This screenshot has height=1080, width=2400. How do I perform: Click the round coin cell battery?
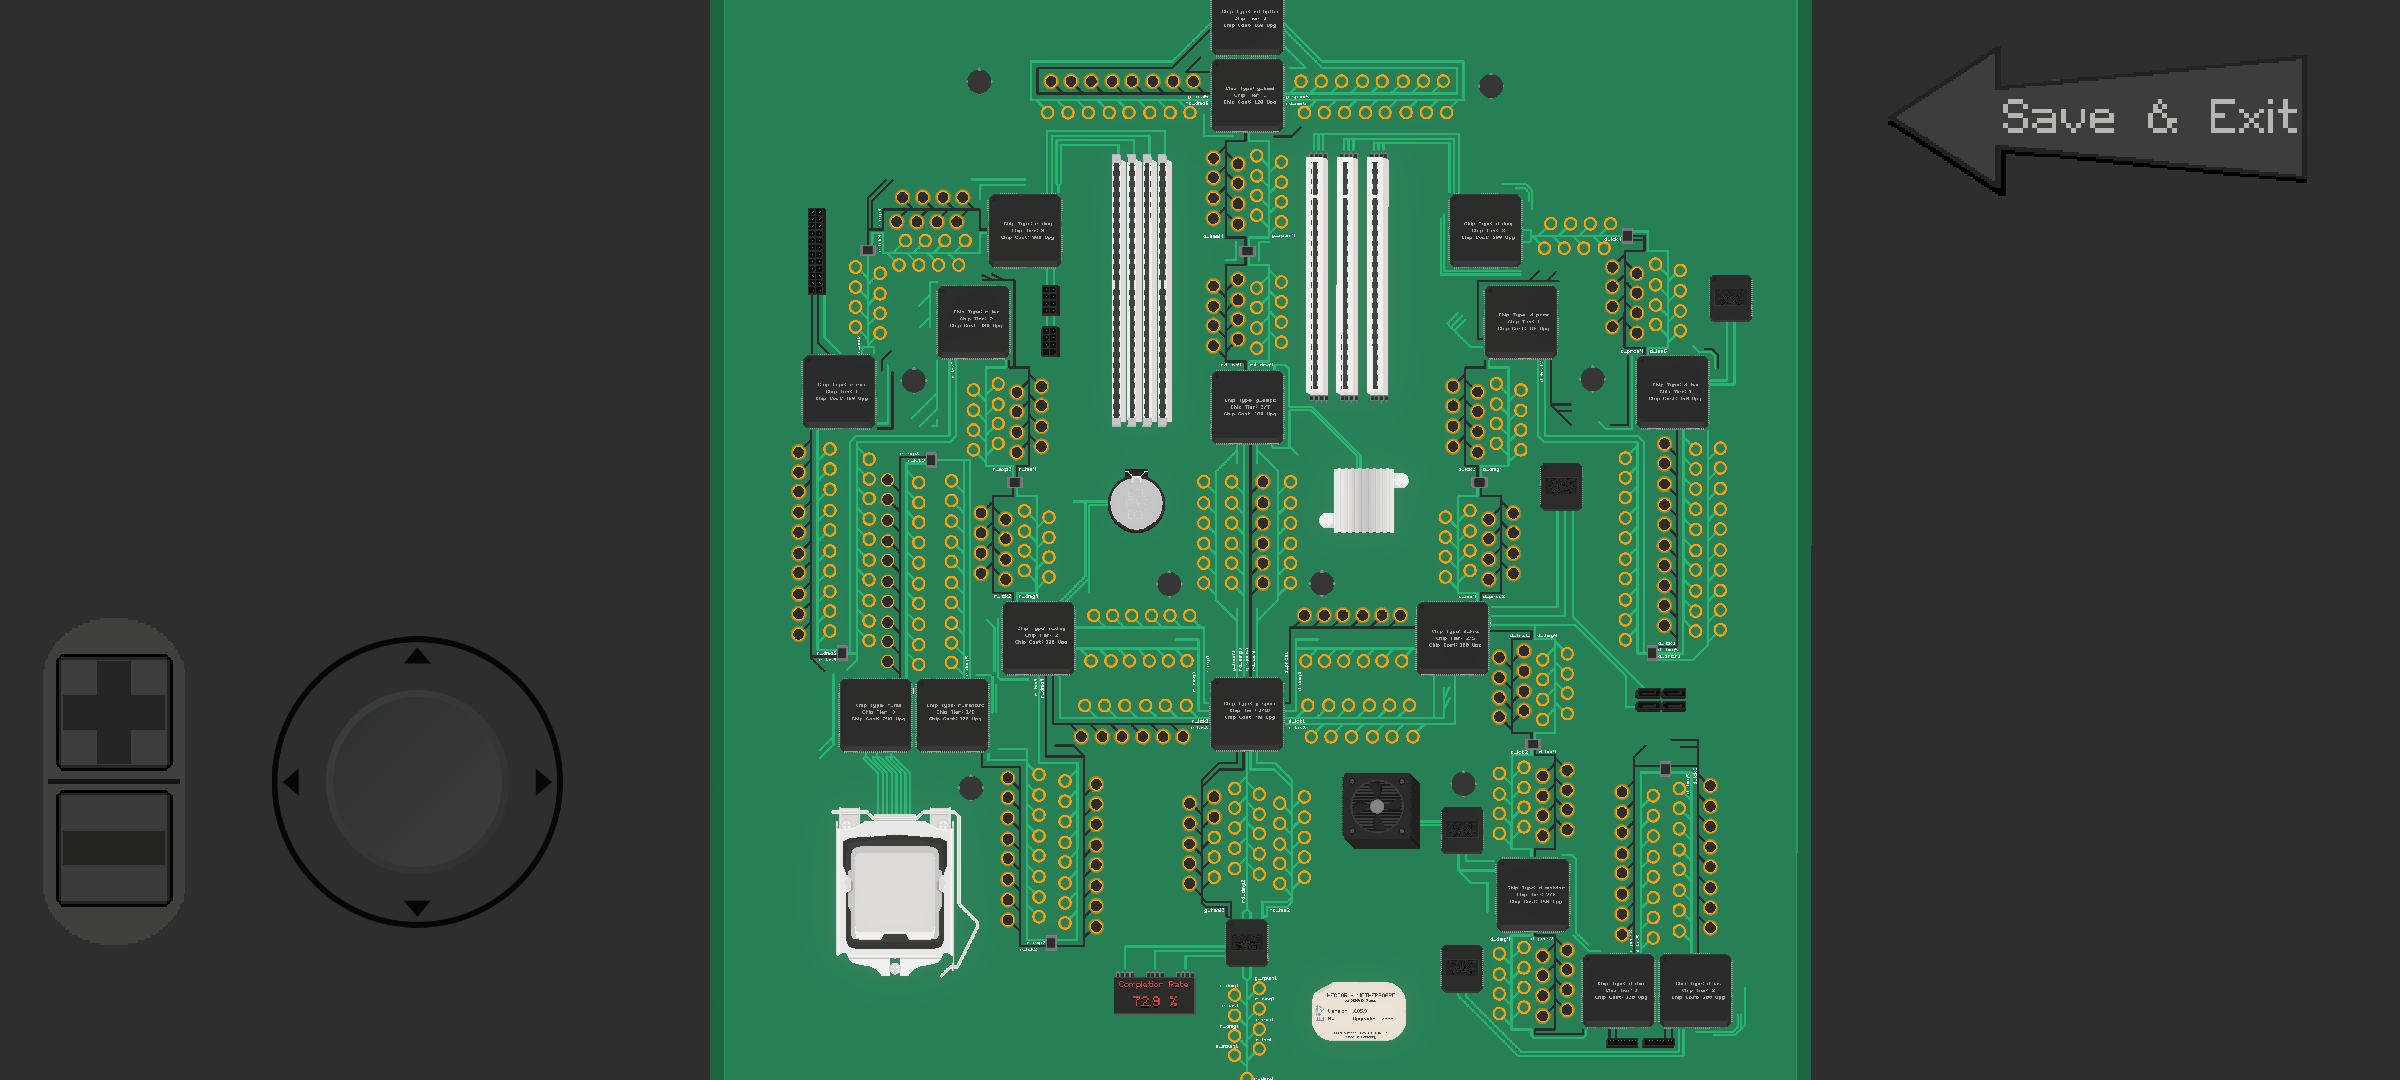[1136, 503]
